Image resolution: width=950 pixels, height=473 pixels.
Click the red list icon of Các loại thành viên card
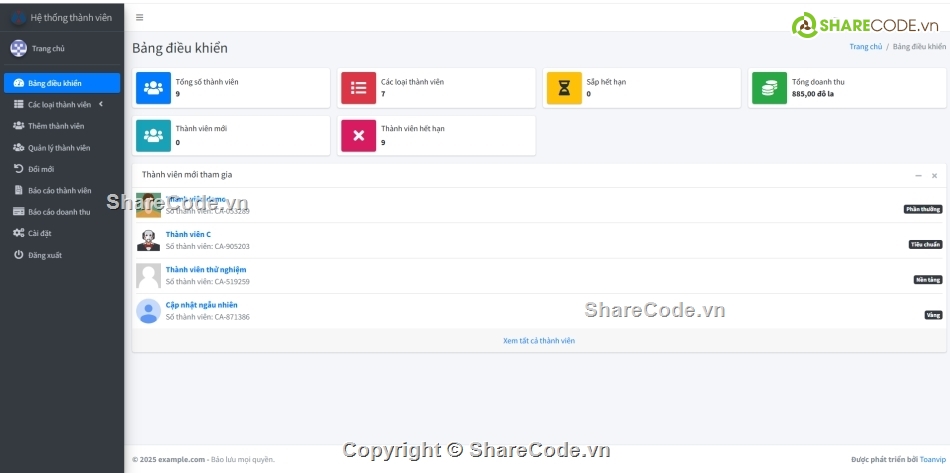pos(359,88)
